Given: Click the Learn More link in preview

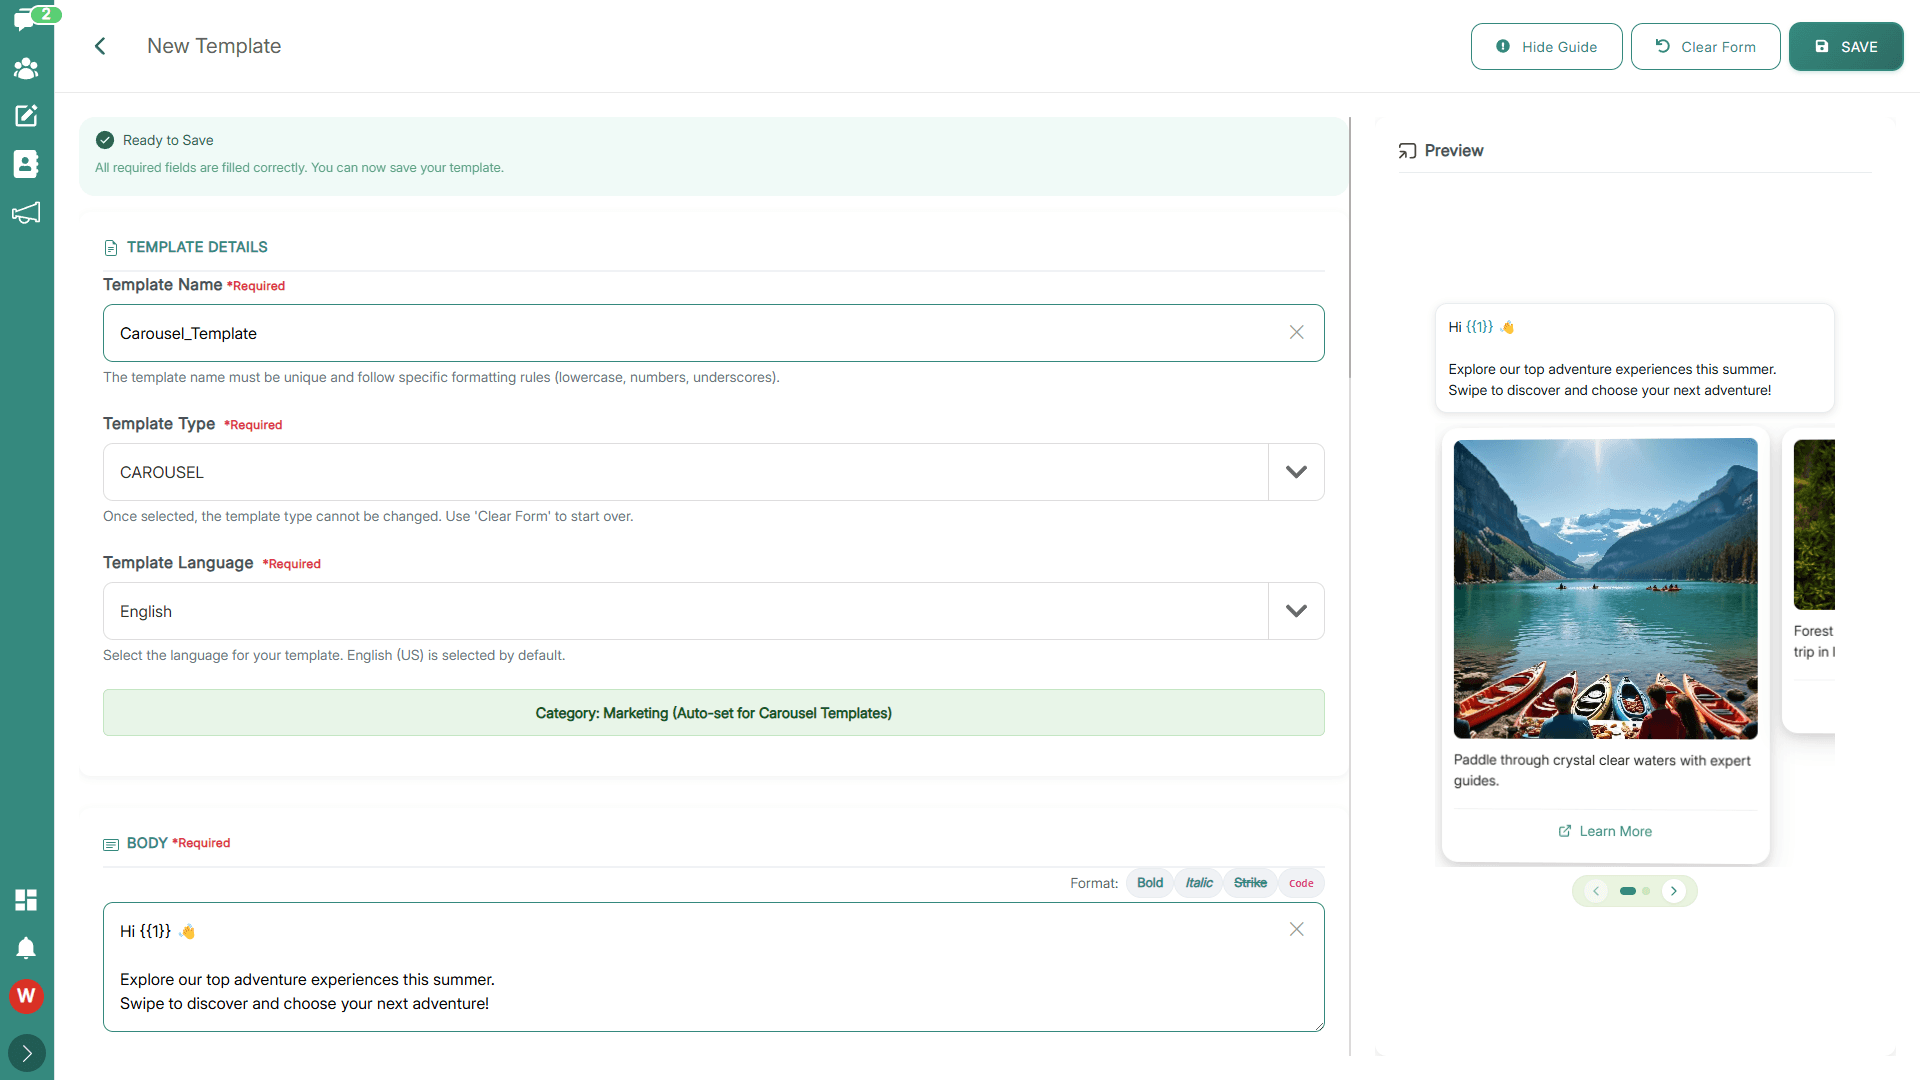Looking at the screenshot, I should click(x=1605, y=831).
